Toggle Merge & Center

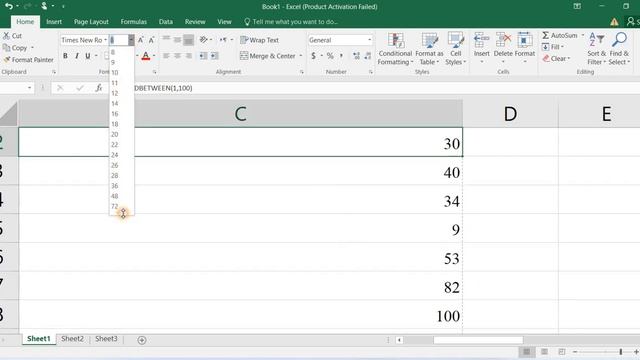point(268,56)
